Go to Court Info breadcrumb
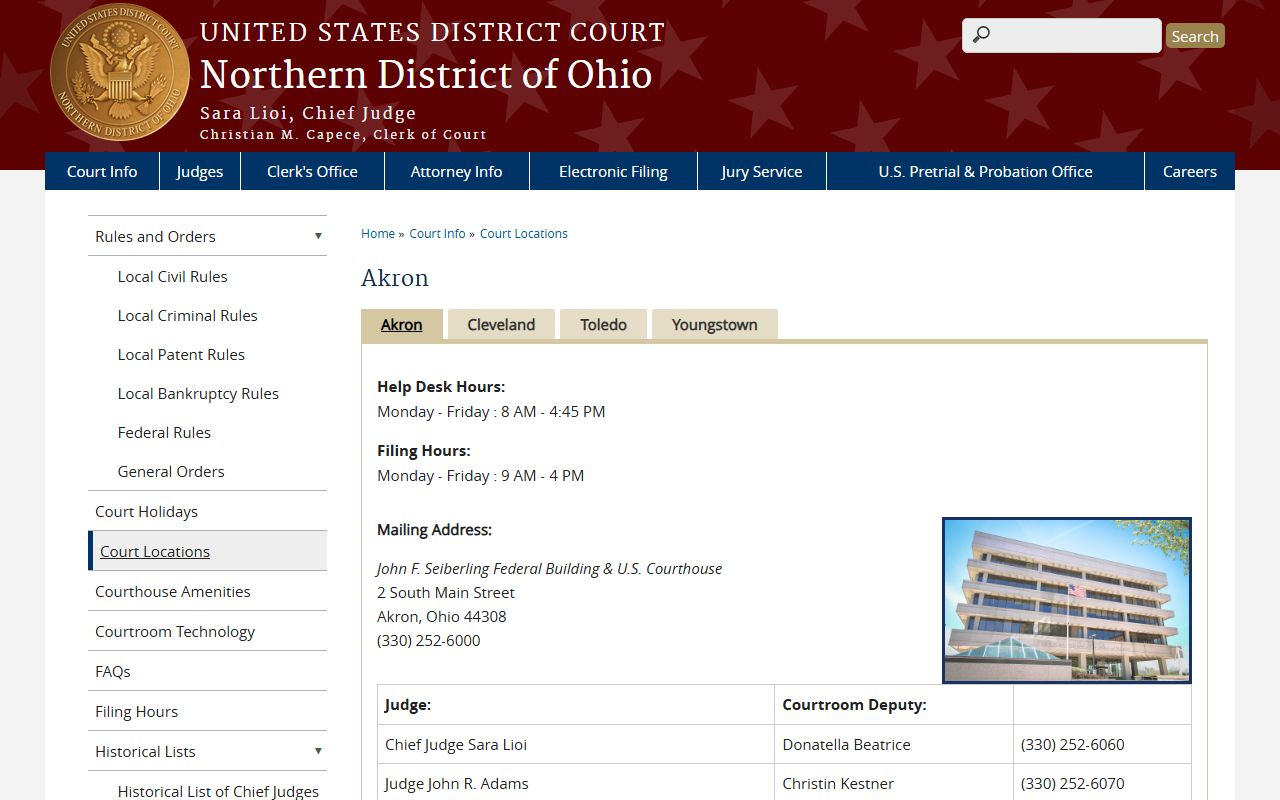Image resolution: width=1280 pixels, height=800 pixels. pos(437,233)
